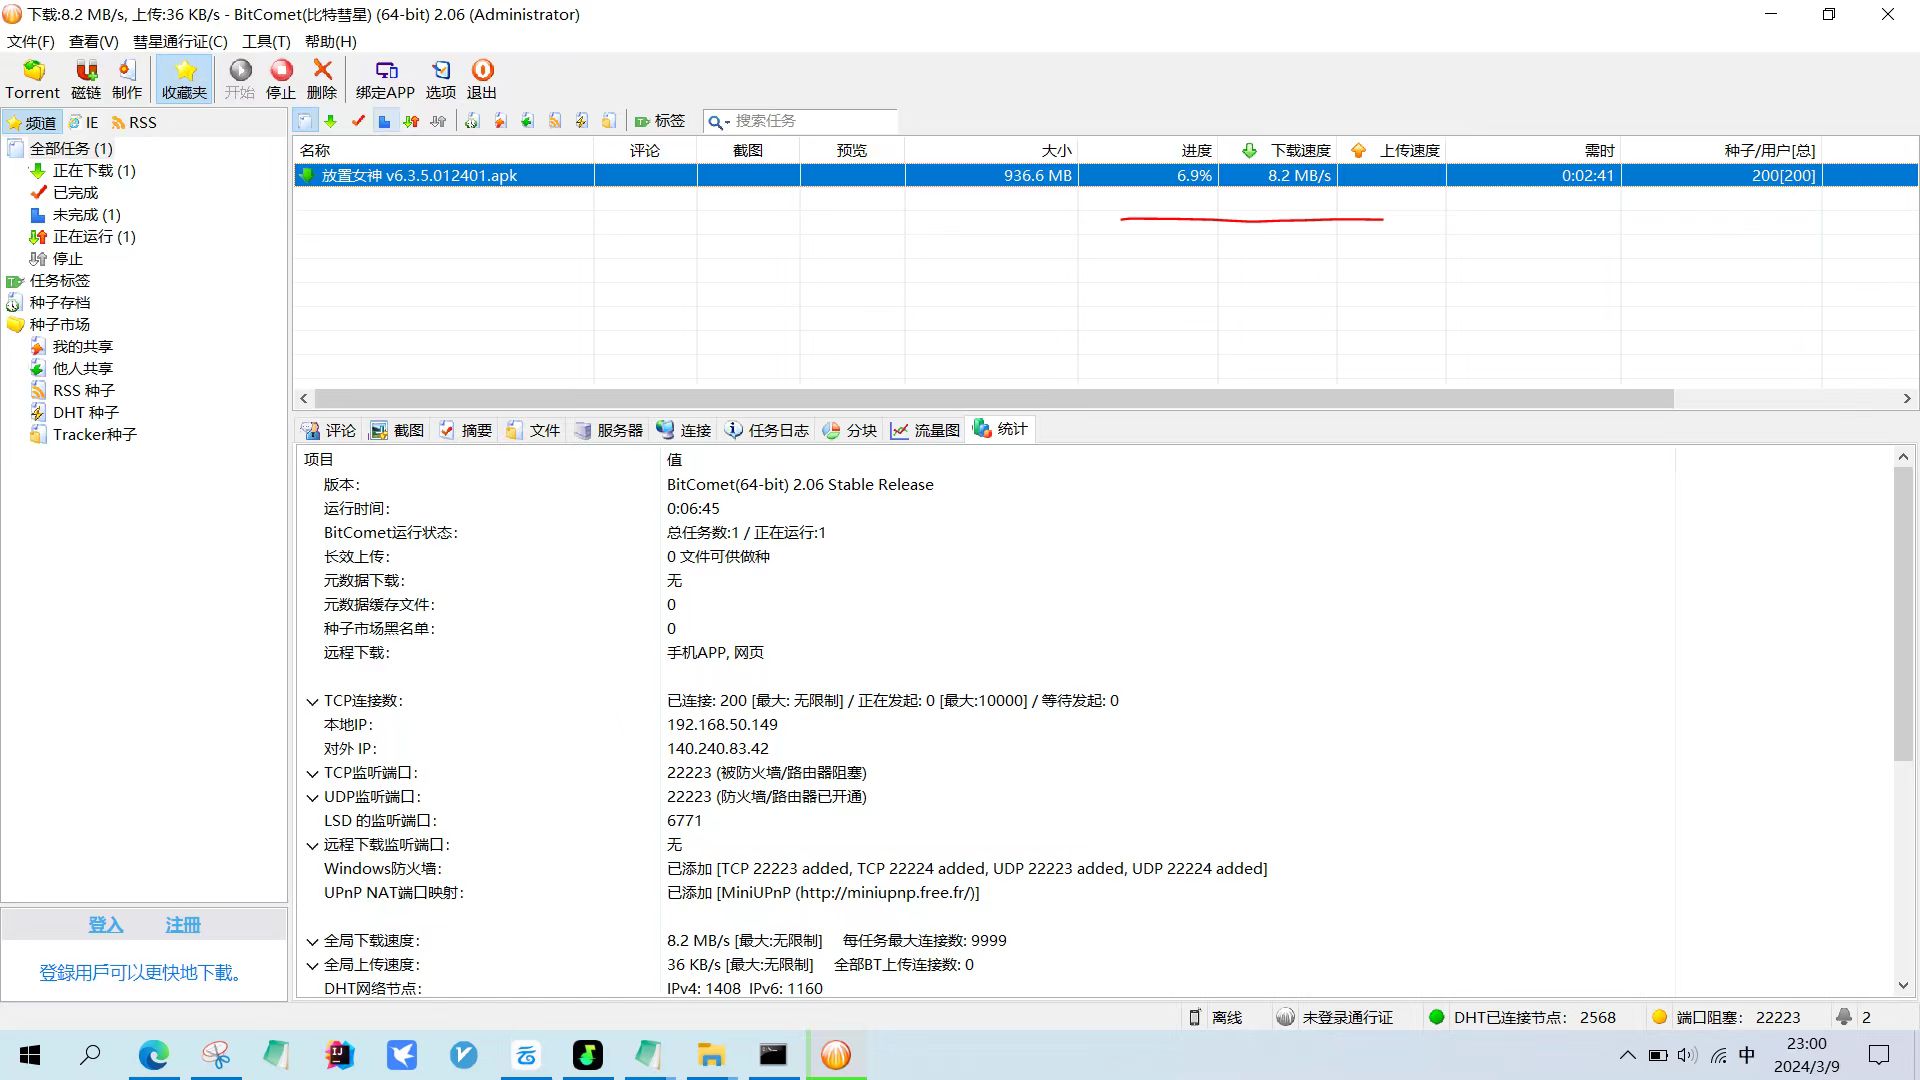
Task: Select the 放置女神 v6.3.5.012401.apk task row
Action: point(1105,176)
